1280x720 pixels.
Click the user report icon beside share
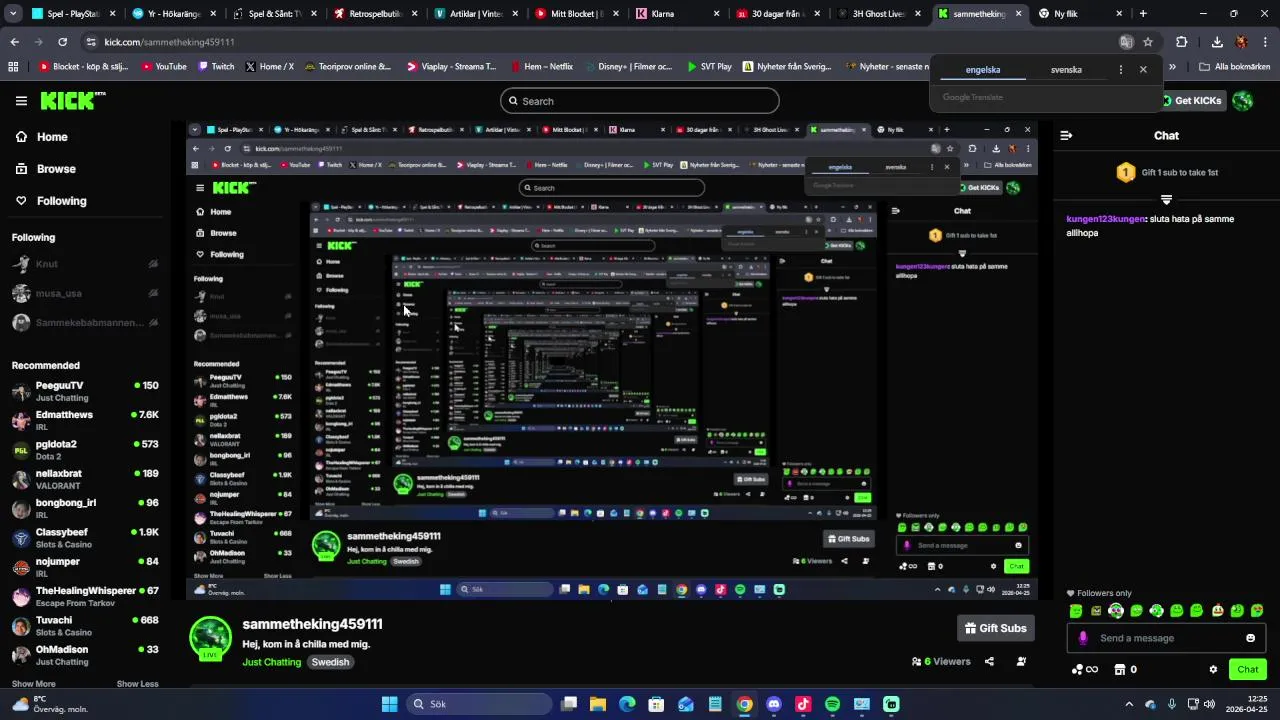(x=1021, y=661)
